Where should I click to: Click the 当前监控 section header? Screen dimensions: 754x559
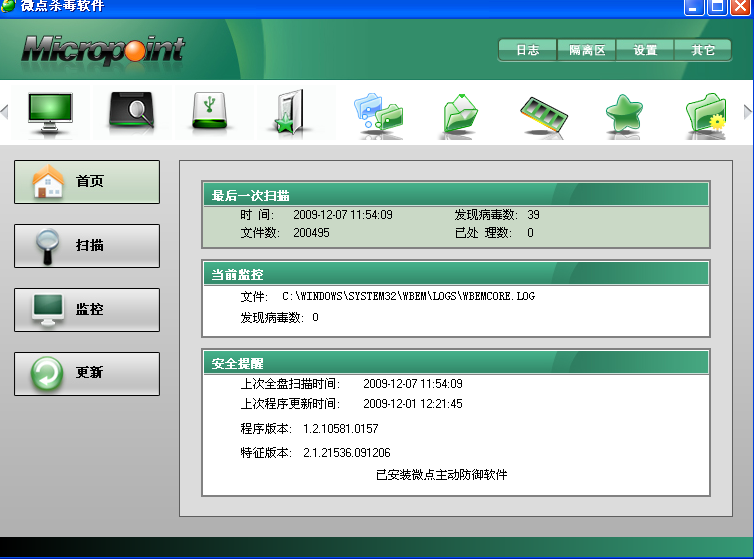455,274
